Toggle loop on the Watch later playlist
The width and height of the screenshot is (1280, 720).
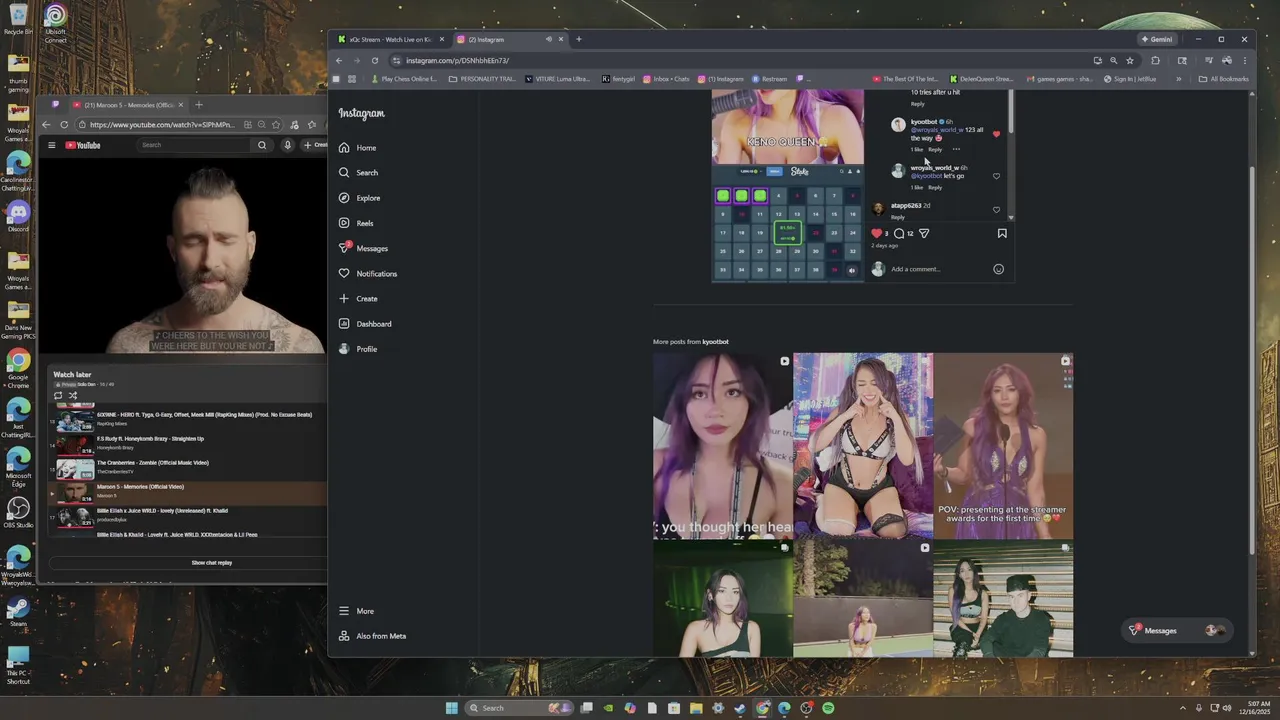point(58,396)
